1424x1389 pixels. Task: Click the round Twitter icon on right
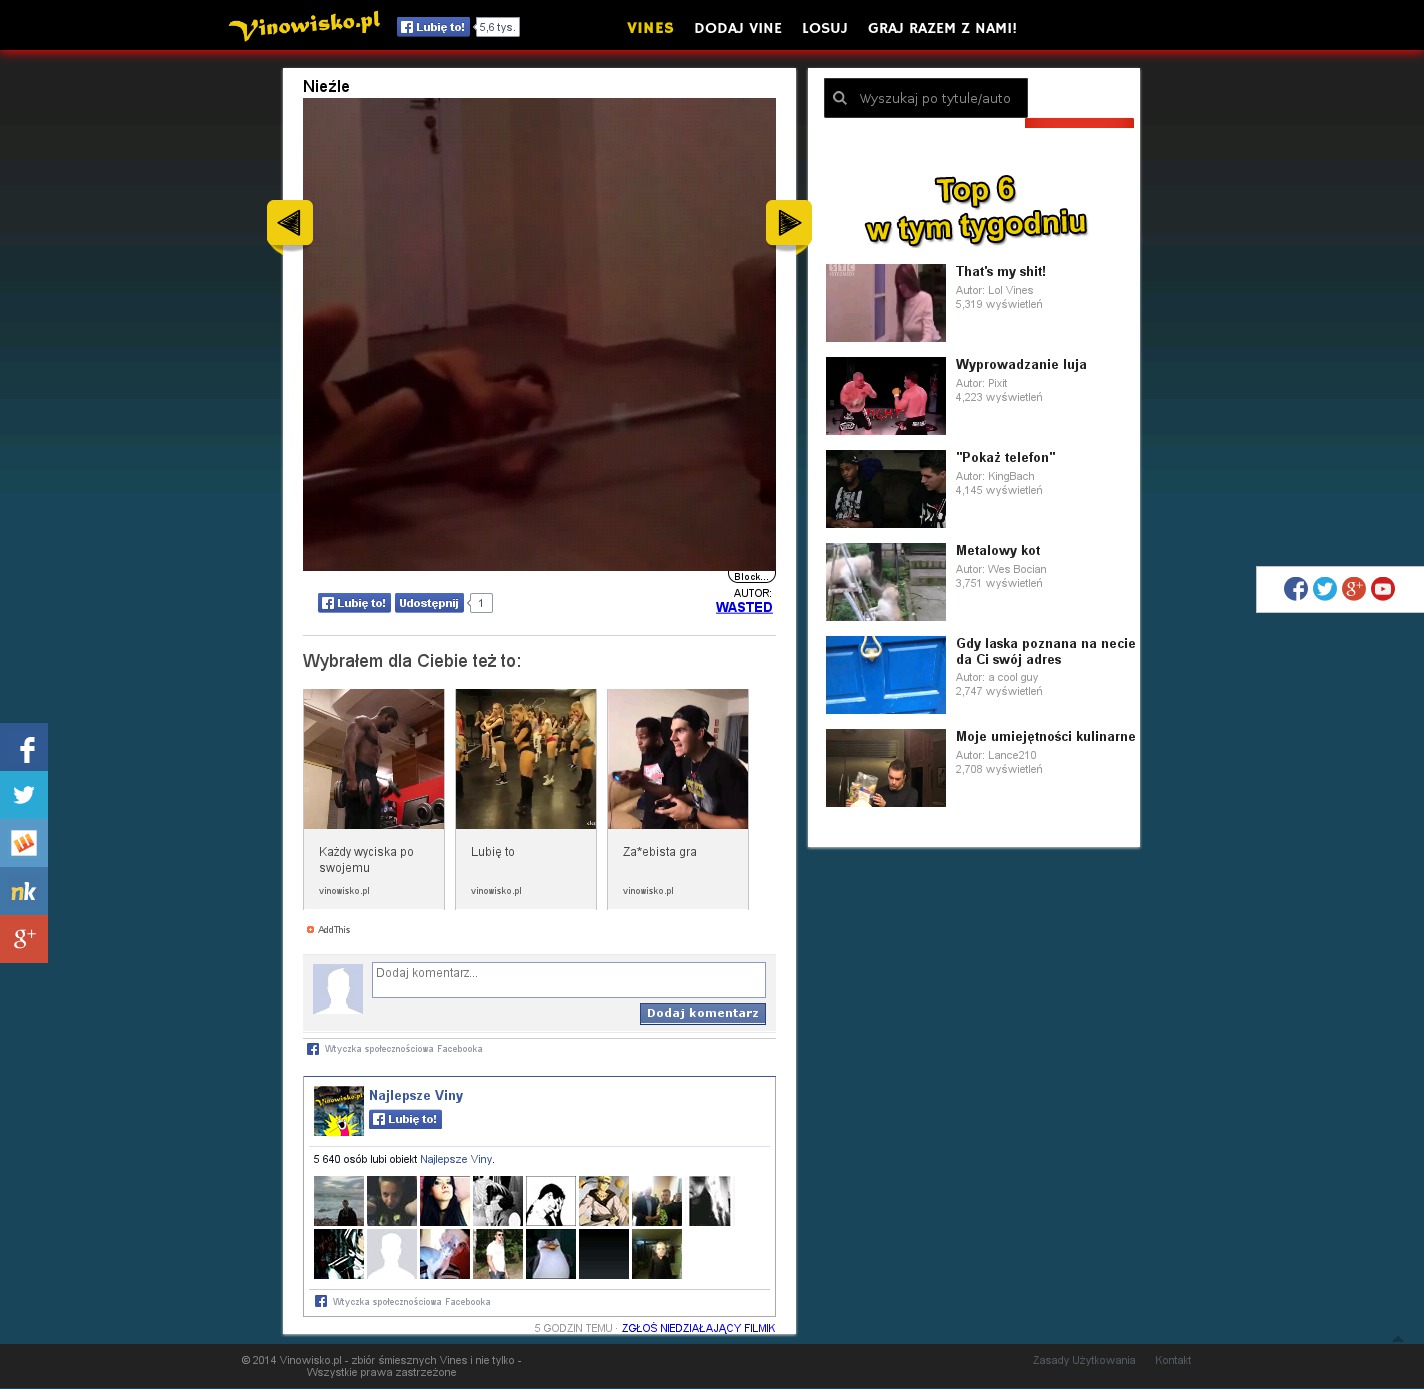(x=1324, y=589)
